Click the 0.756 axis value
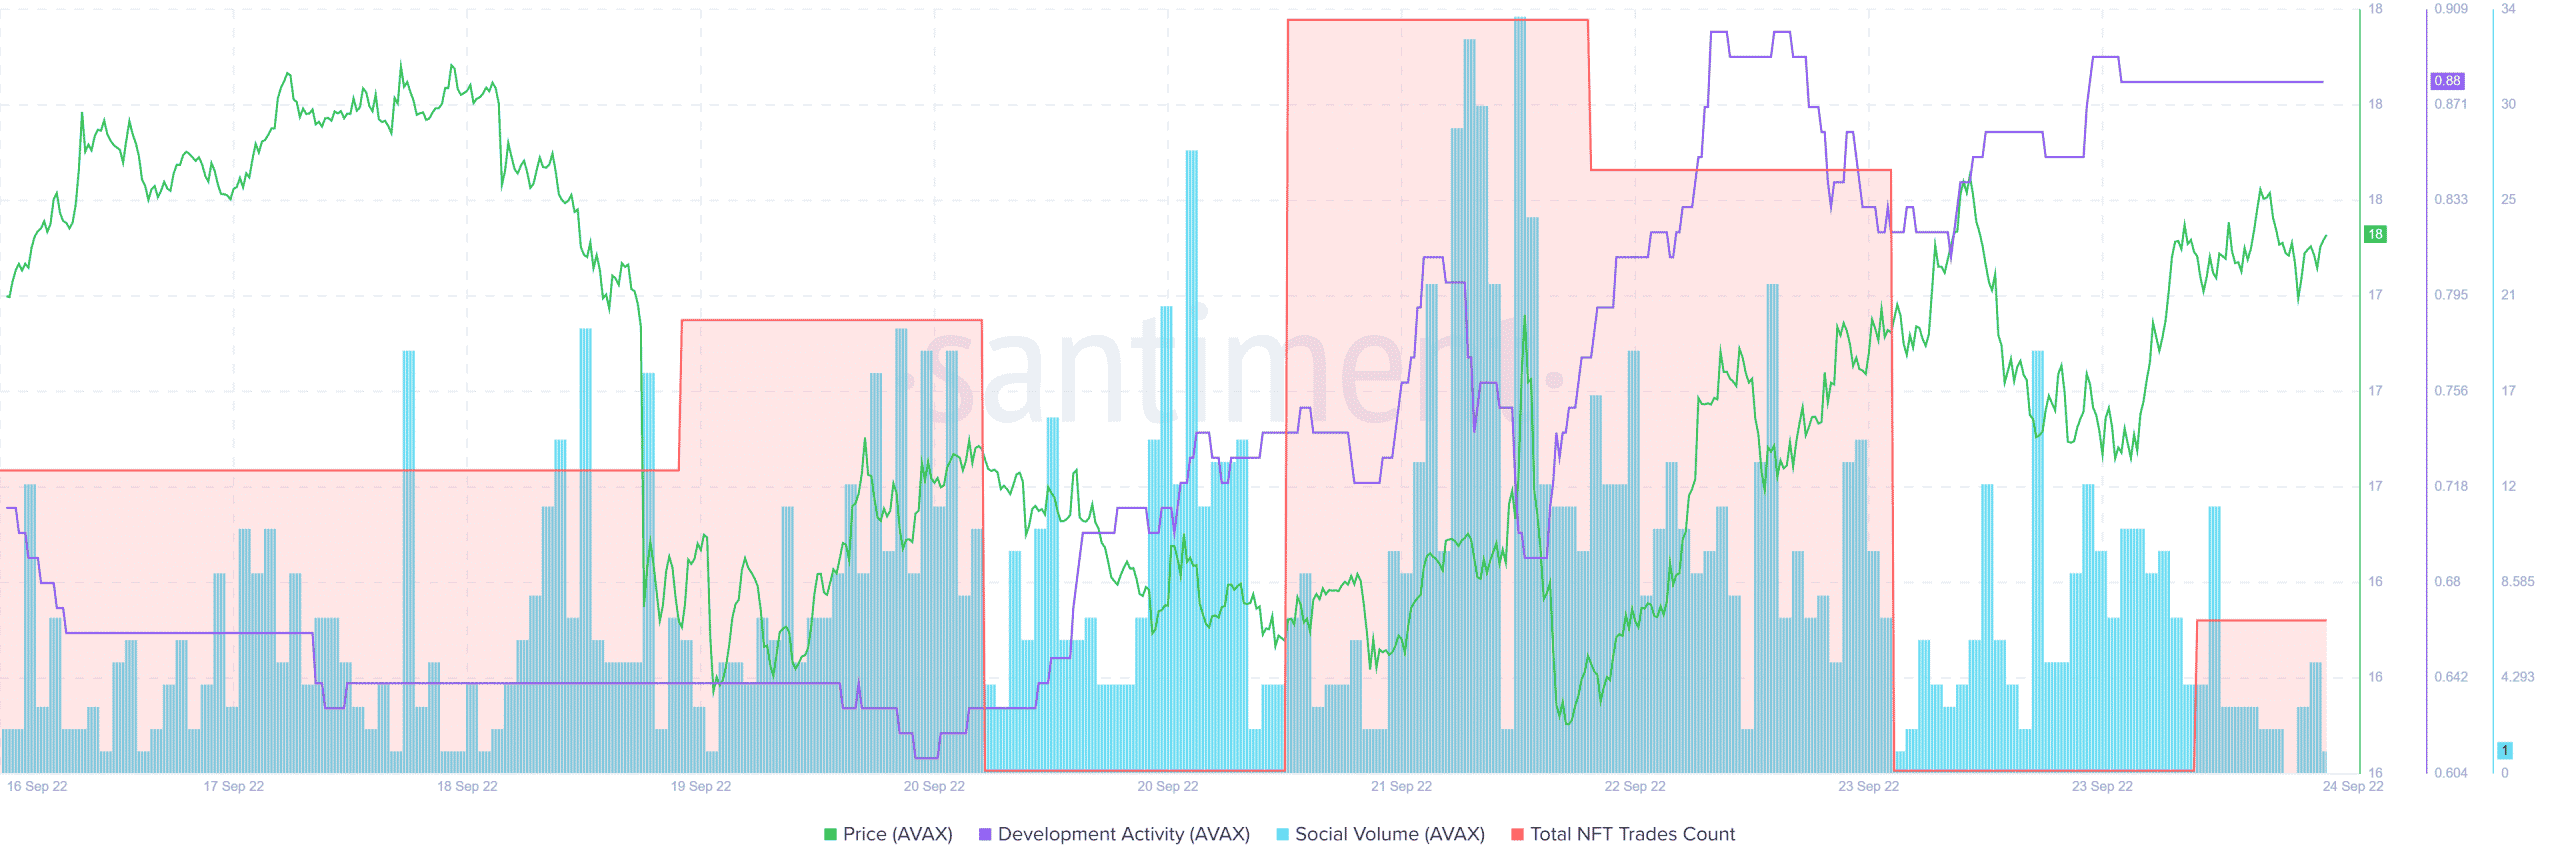2560x867 pixels. 2451,391
